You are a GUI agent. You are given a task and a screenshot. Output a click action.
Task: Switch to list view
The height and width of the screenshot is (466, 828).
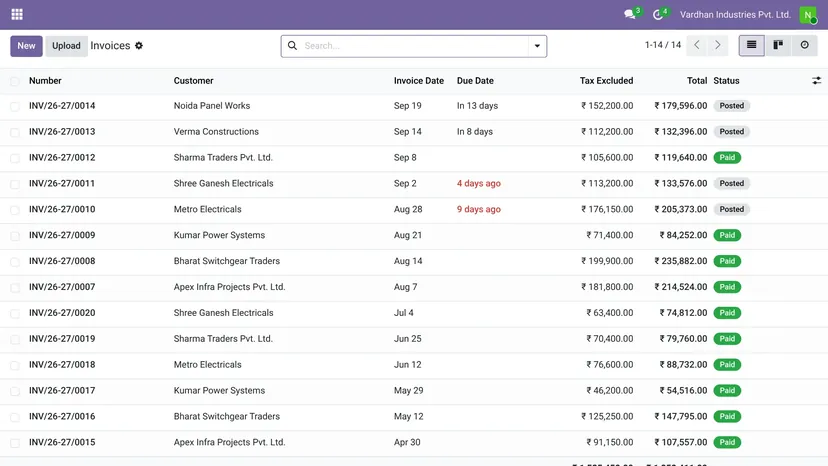751,45
